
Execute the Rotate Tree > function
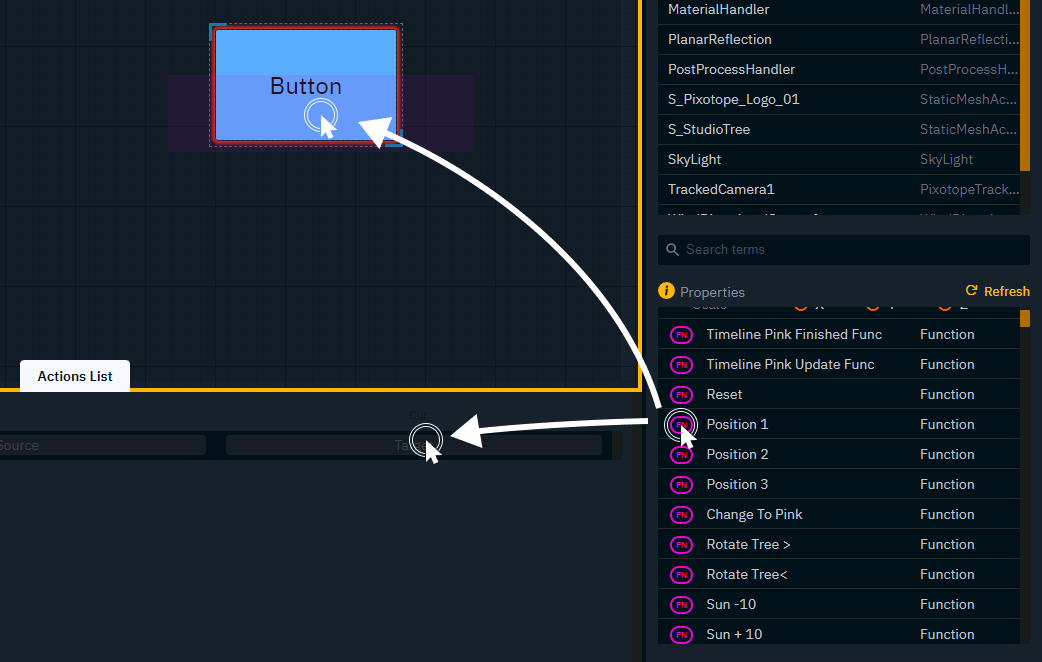coord(681,544)
